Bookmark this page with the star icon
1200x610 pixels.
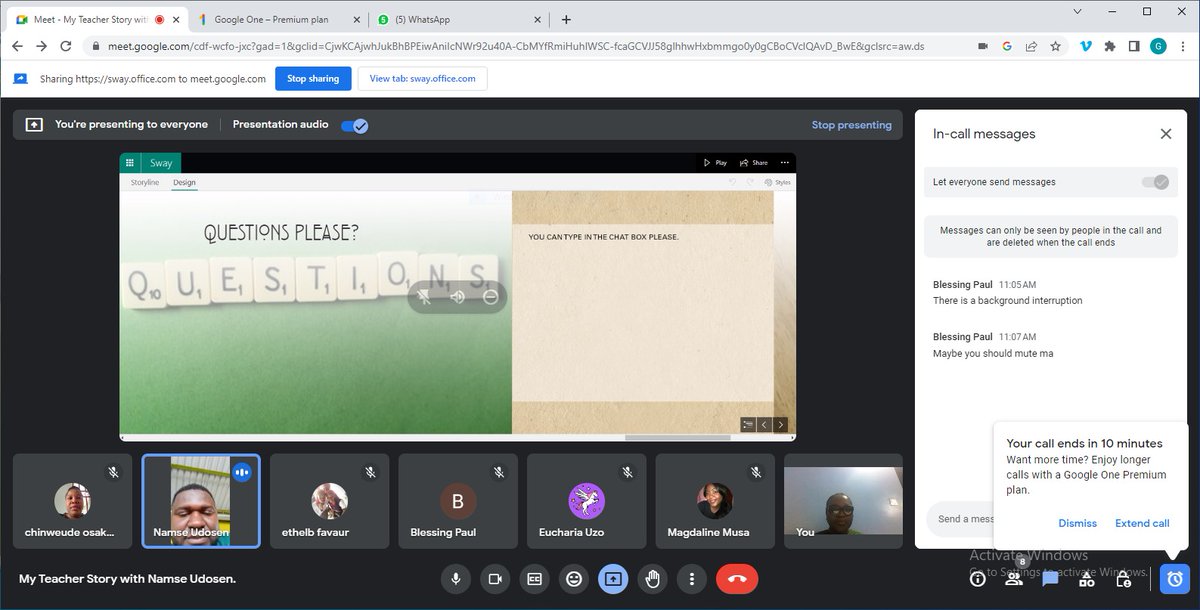(x=1055, y=46)
